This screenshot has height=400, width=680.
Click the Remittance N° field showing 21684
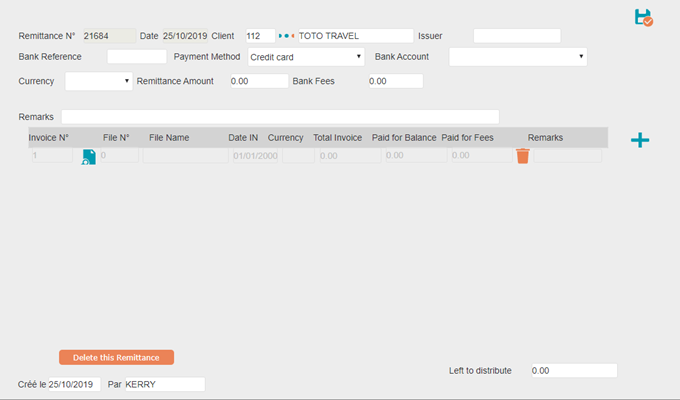coord(109,36)
